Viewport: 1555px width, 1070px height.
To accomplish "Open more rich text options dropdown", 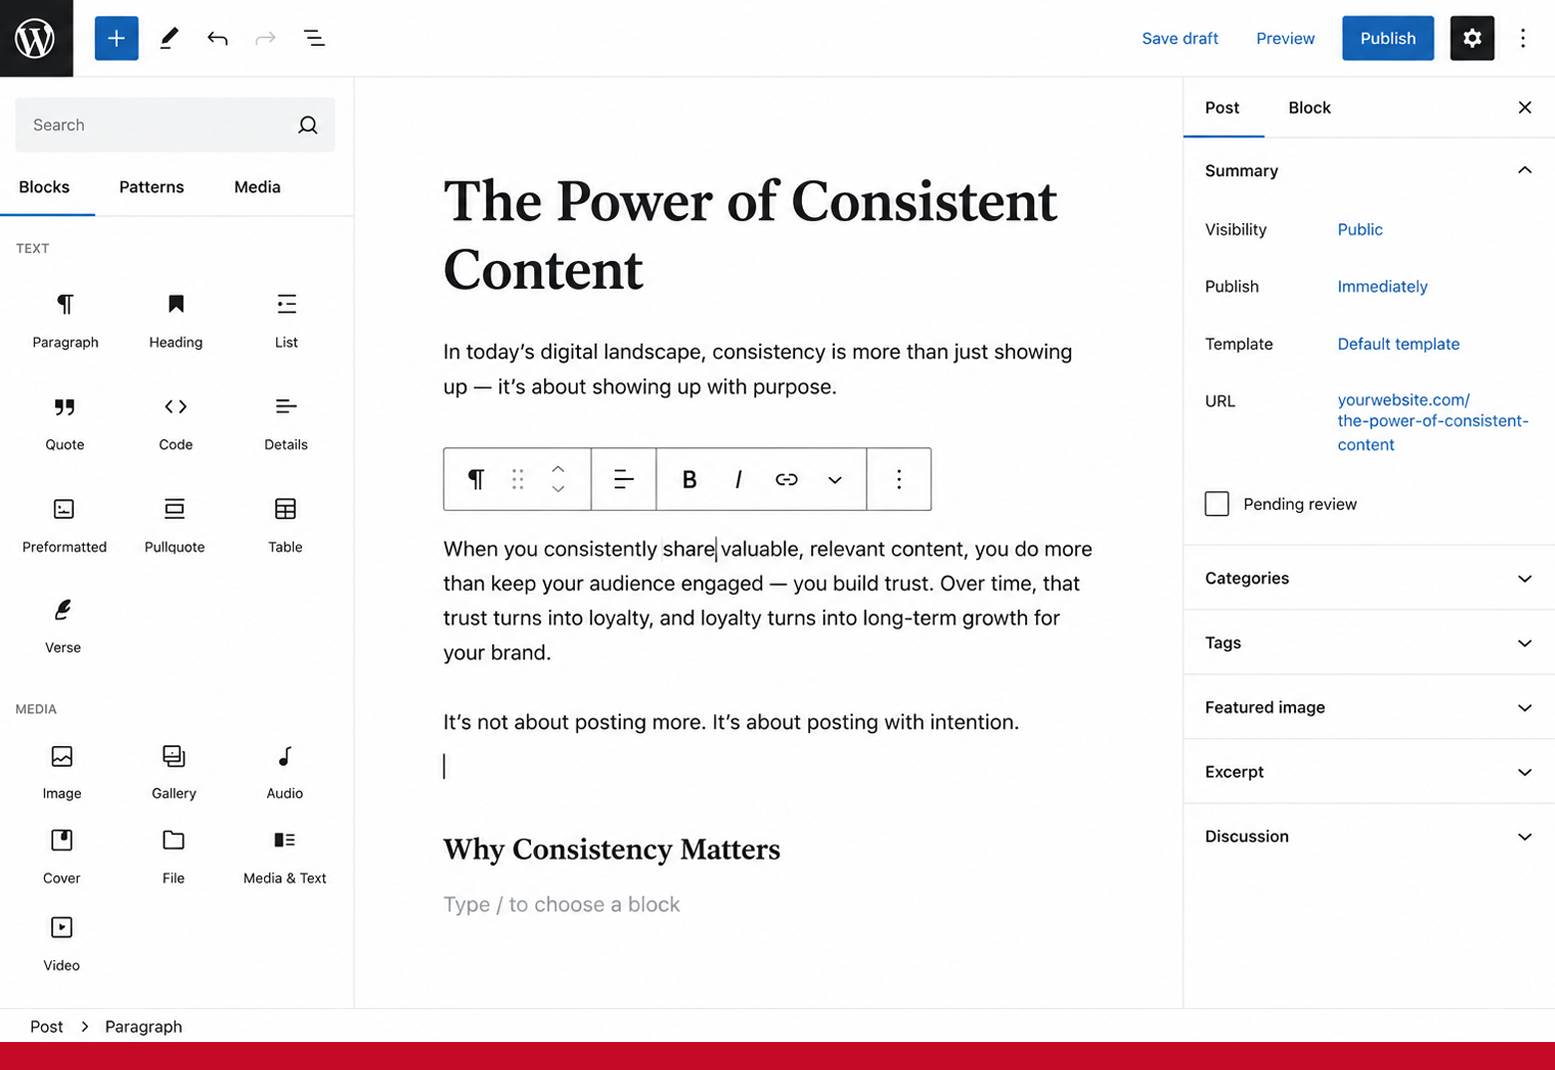I will pos(834,479).
